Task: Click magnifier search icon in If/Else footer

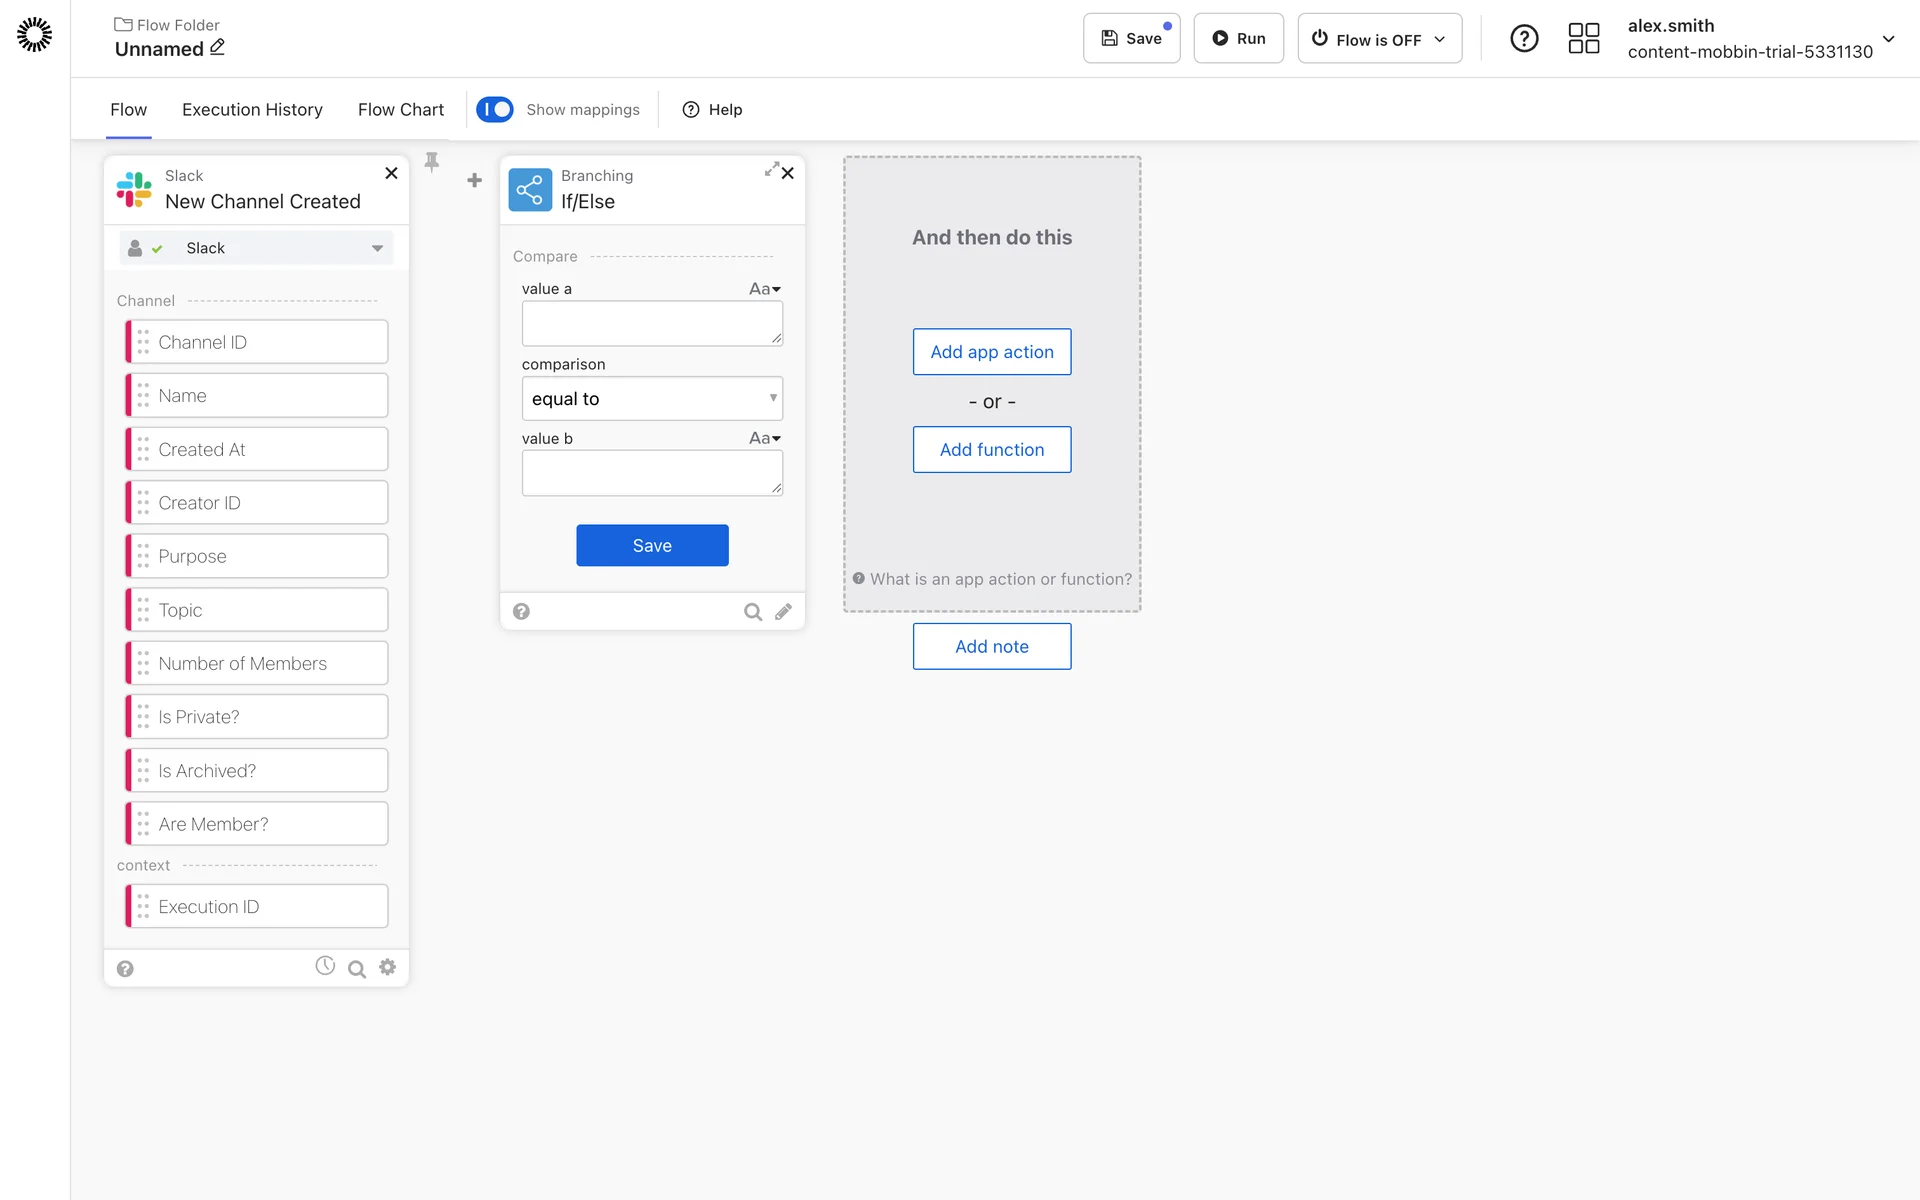Action: 752,611
